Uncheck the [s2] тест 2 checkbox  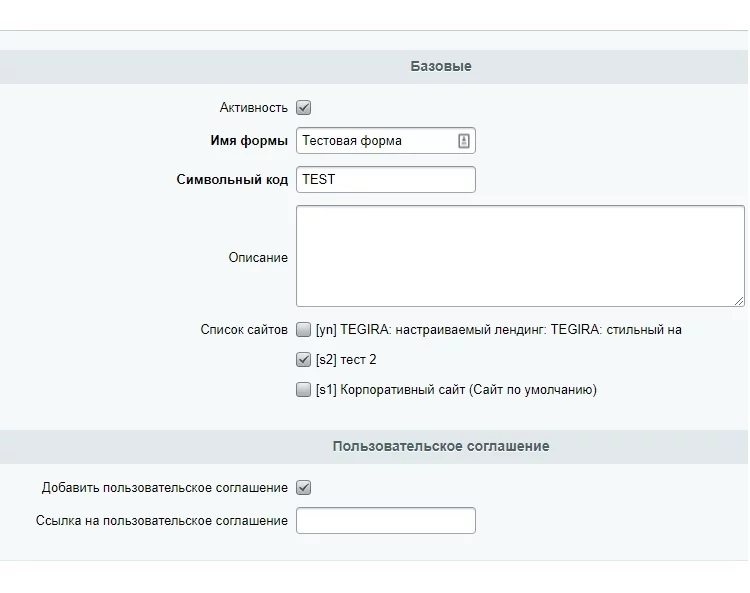pyautogui.click(x=304, y=360)
